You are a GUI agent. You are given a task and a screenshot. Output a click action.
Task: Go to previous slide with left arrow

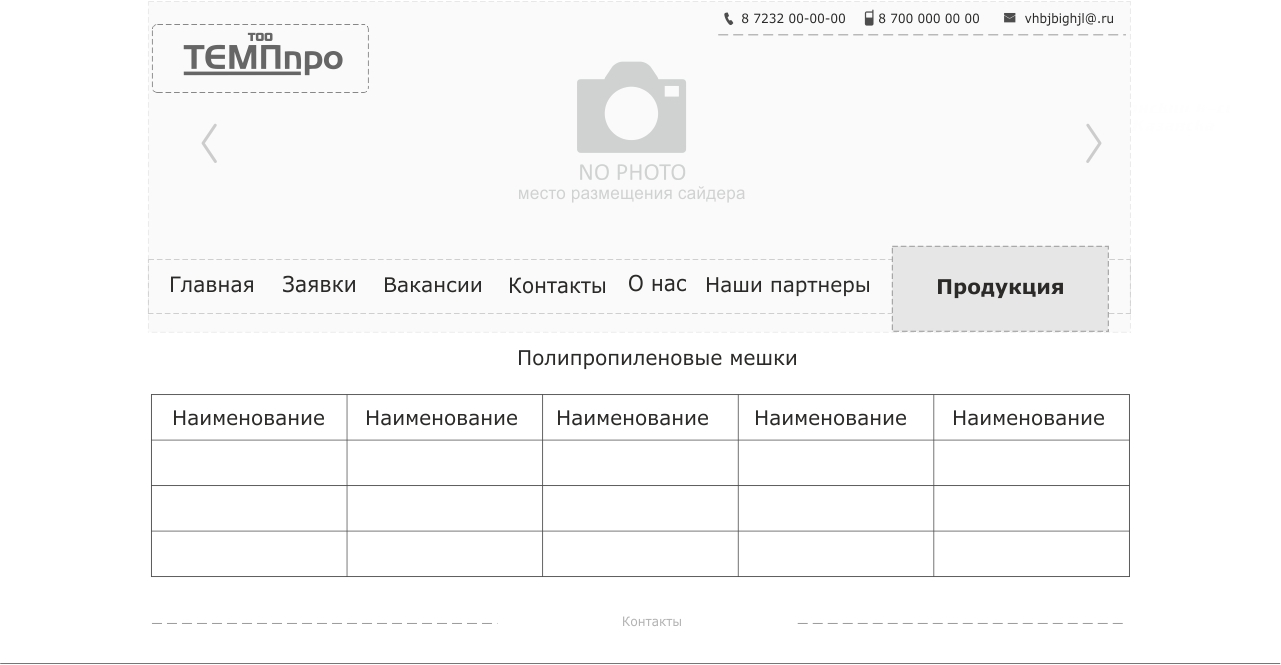[x=209, y=143]
